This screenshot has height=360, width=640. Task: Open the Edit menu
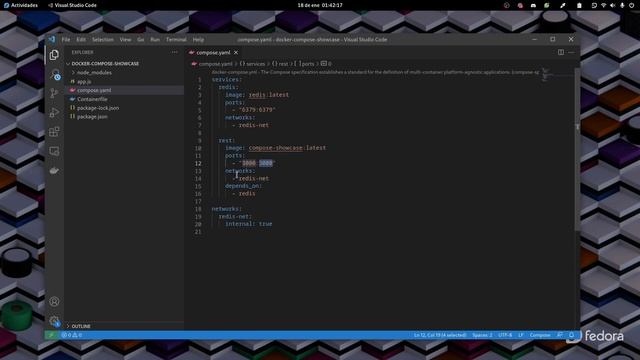pos(81,40)
